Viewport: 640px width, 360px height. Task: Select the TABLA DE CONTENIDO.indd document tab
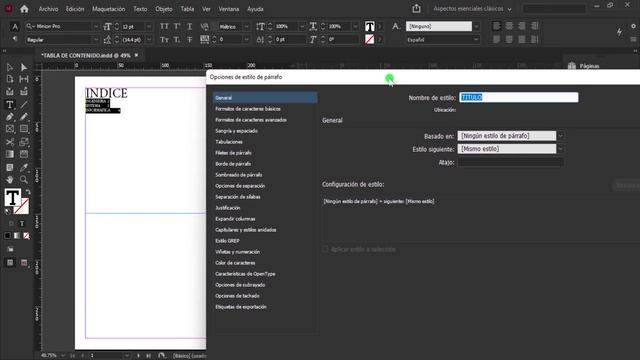click(86, 55)
